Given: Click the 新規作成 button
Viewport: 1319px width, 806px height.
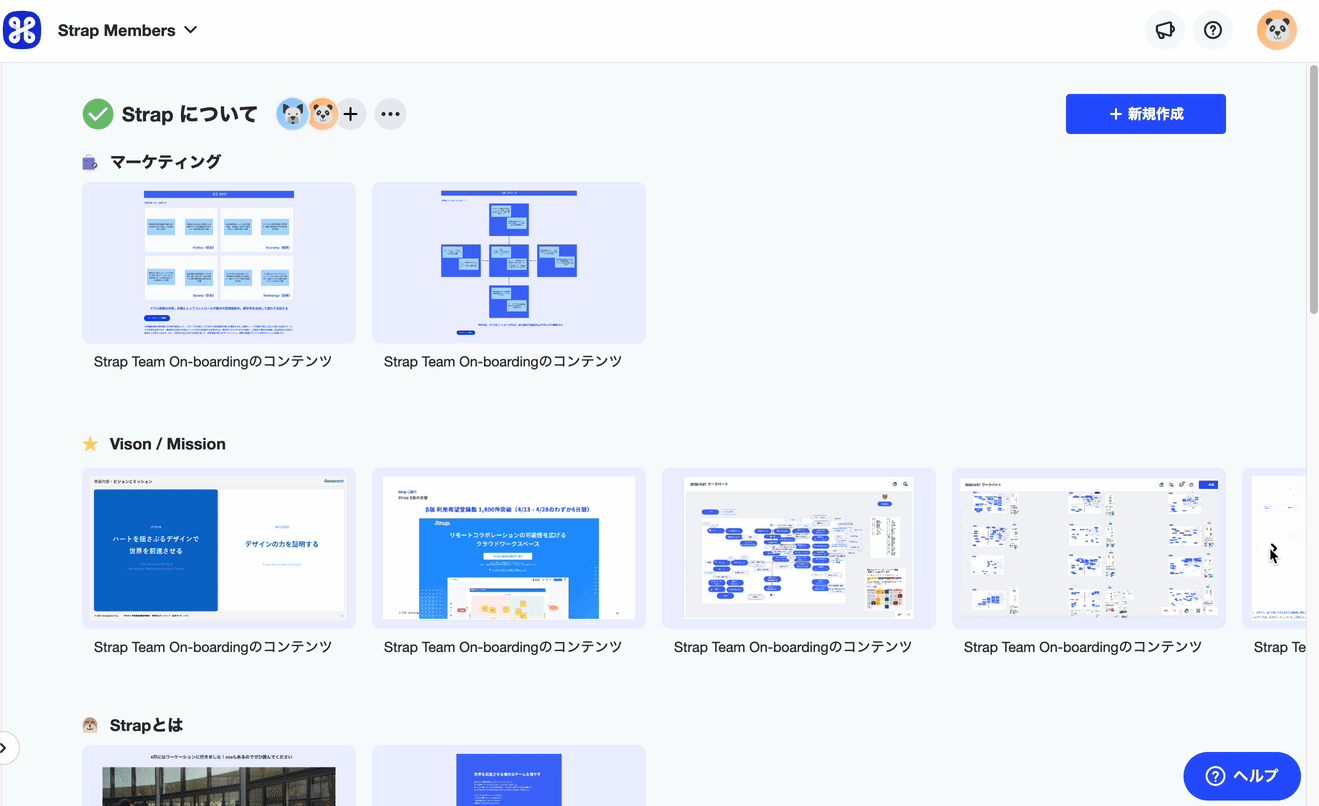Looking at the screenshot, I should 1146,114.
